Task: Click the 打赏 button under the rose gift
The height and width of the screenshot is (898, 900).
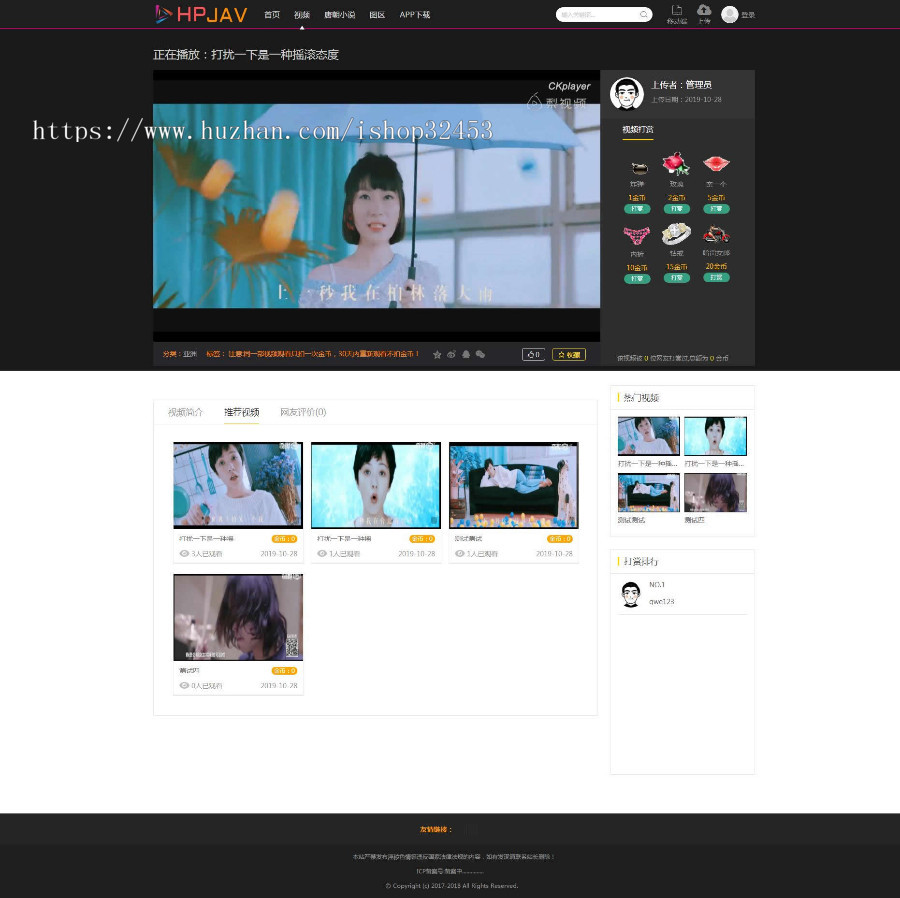Action: [676, 209]
